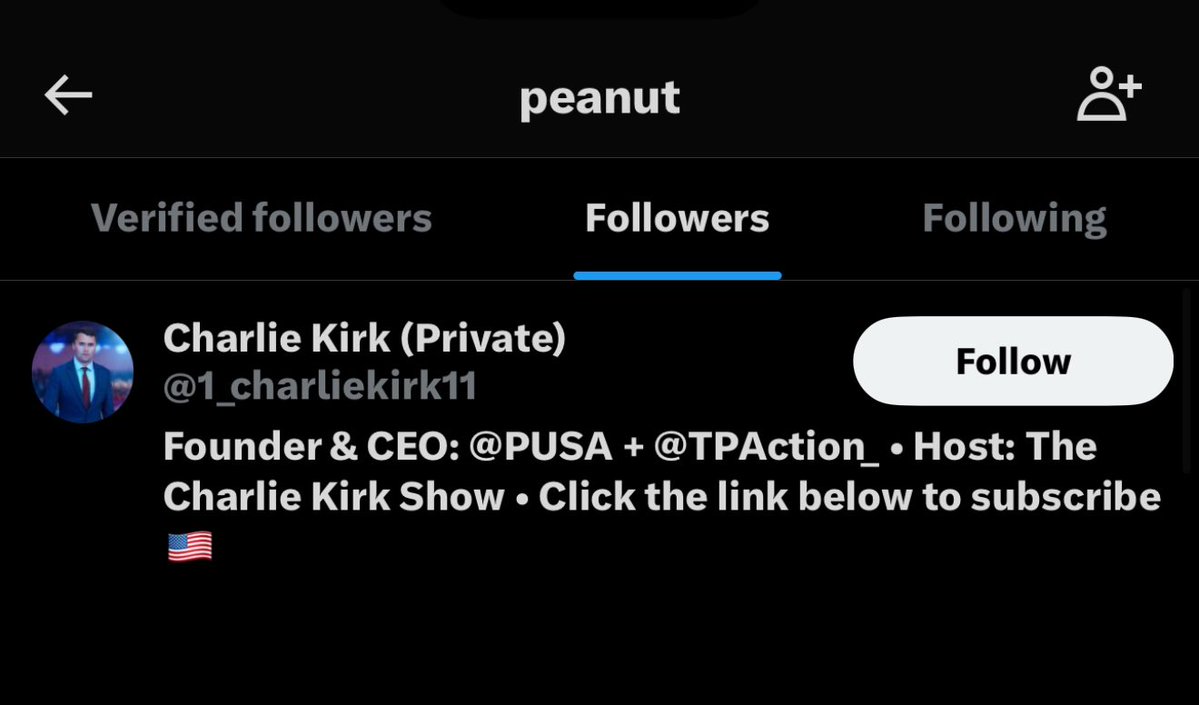The image size is (1199, 705).
Task: Click the @1_charliekirk11 handle
Action: click(320, 386)
